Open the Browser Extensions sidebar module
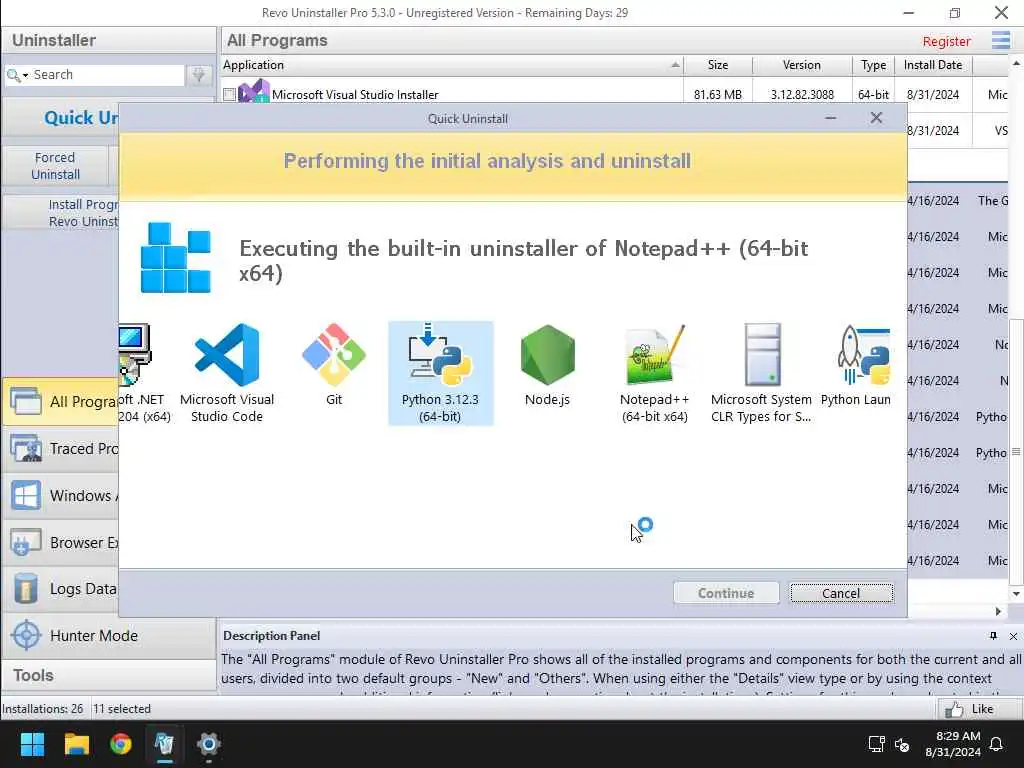The image size is (1024, 768). tap(60, 543)
